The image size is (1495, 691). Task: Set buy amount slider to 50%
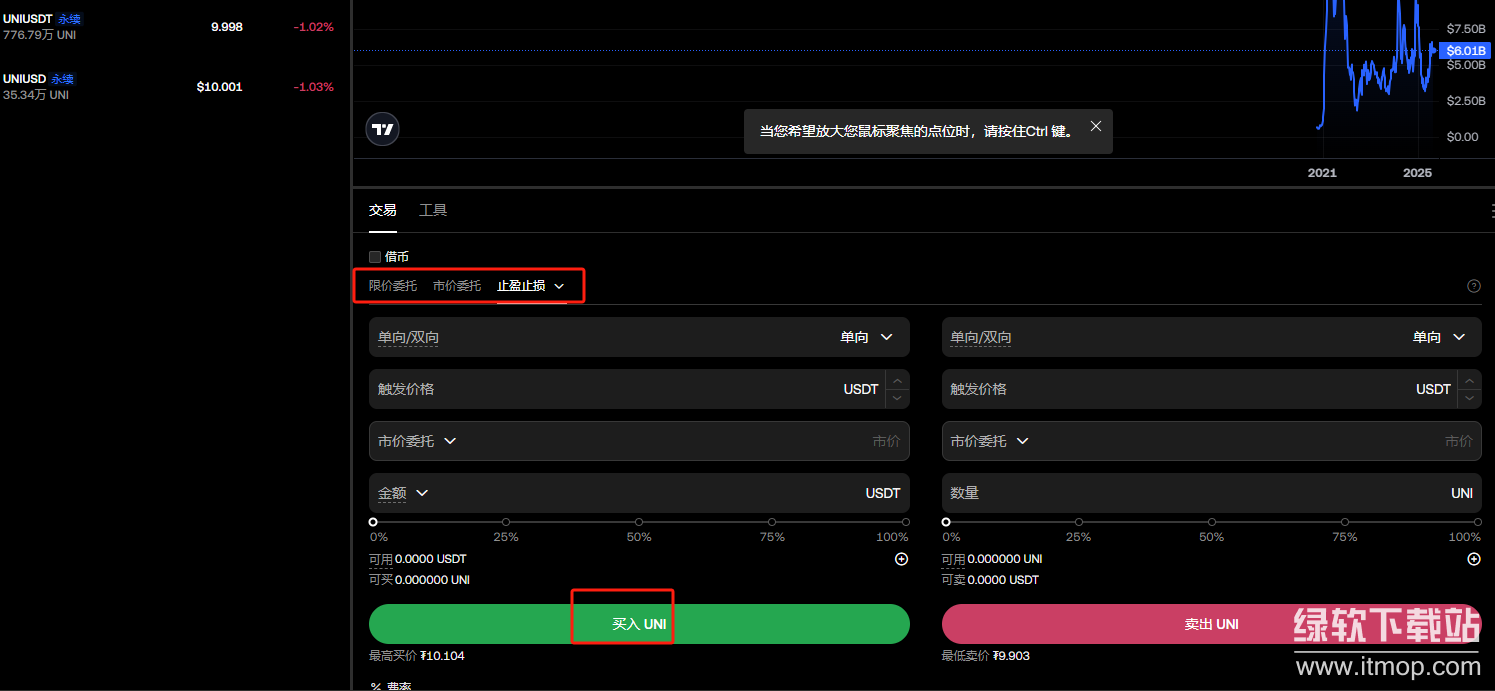pyautogui.click(x=639, y=522)
